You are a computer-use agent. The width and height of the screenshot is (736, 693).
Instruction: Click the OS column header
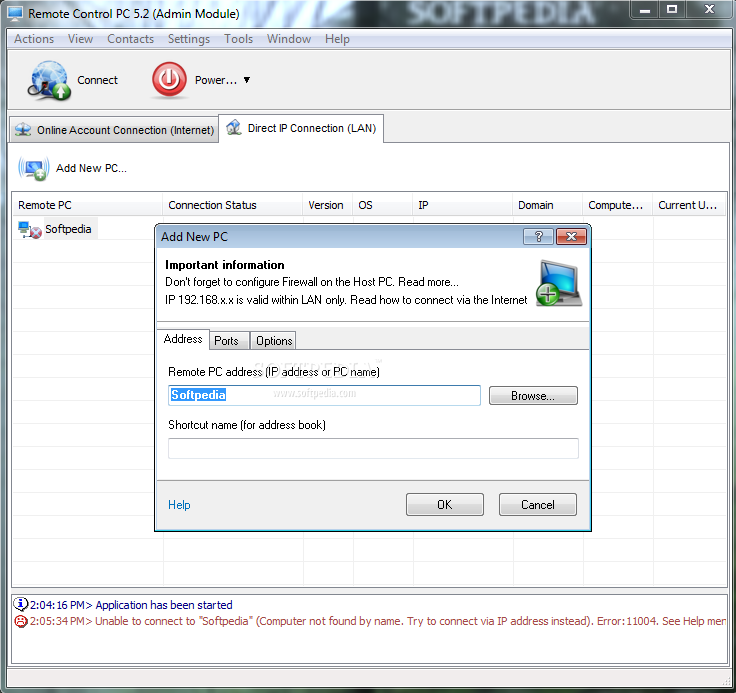pyautogui.click(x=382, y=205)
